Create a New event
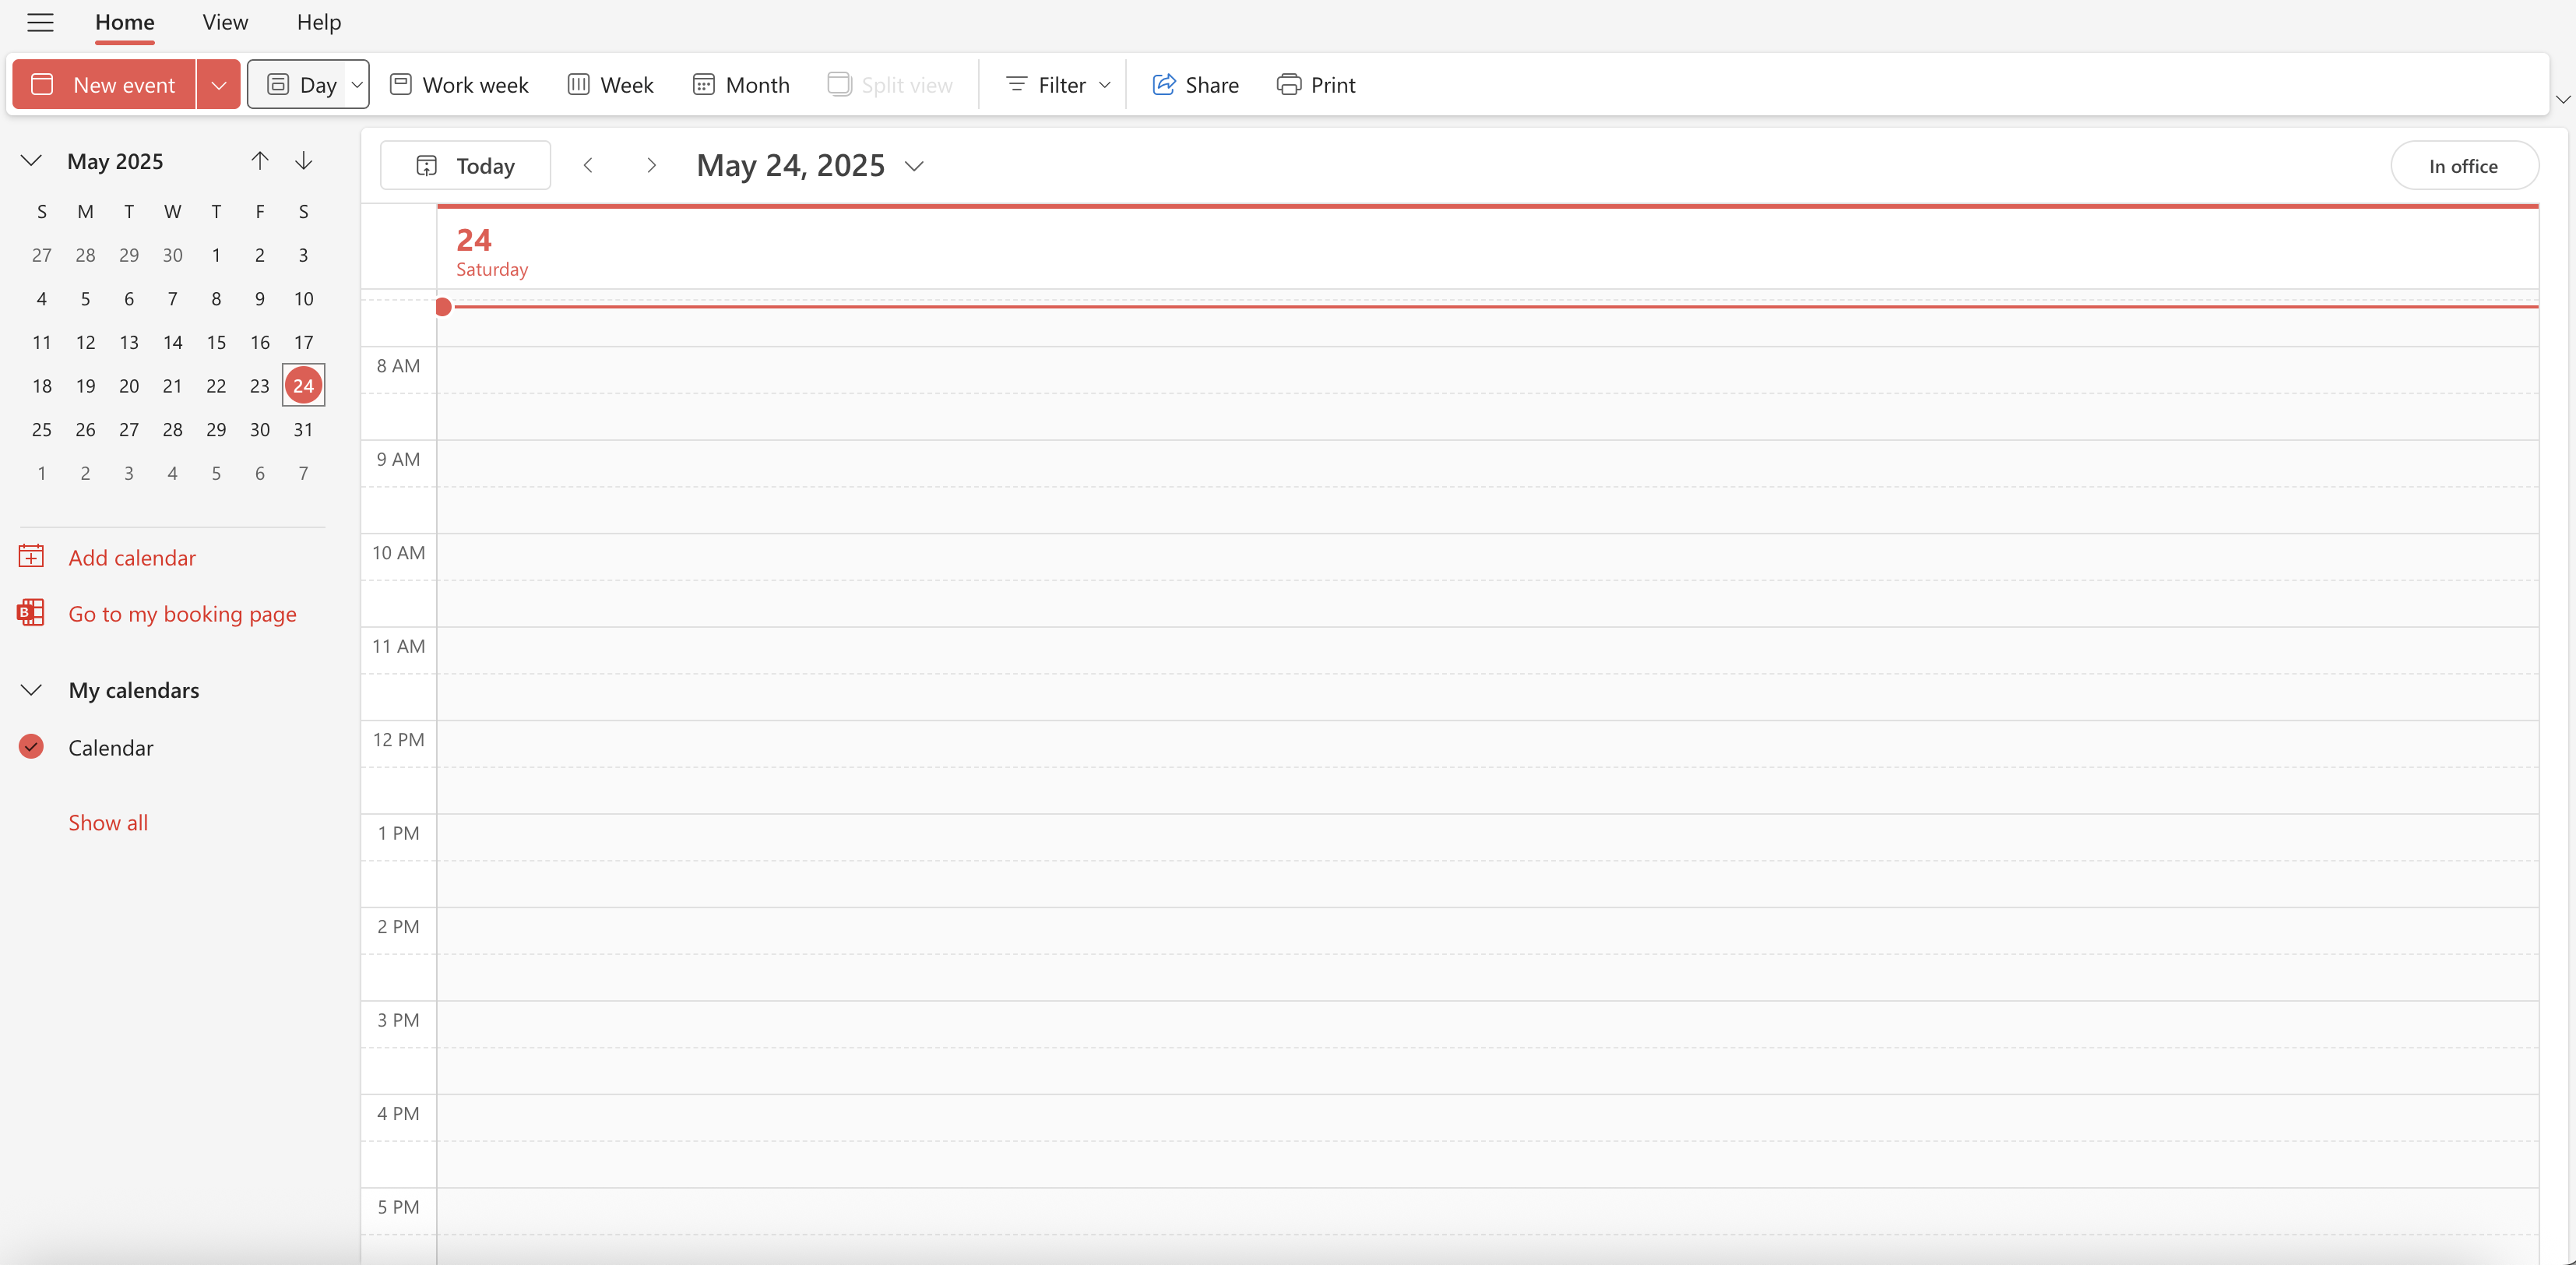The image size is (2576, 1265). click(104, 84)
